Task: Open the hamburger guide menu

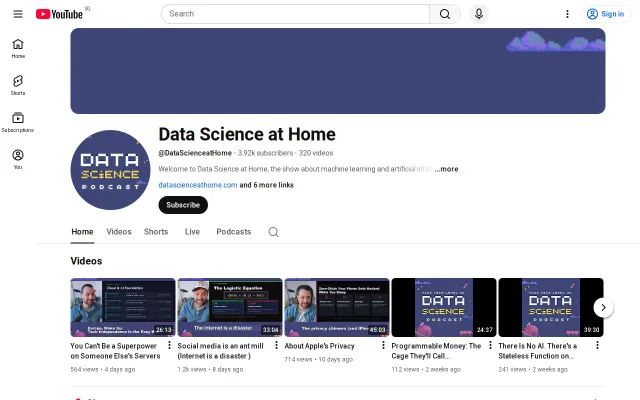Action: click(x=18, y=14)
